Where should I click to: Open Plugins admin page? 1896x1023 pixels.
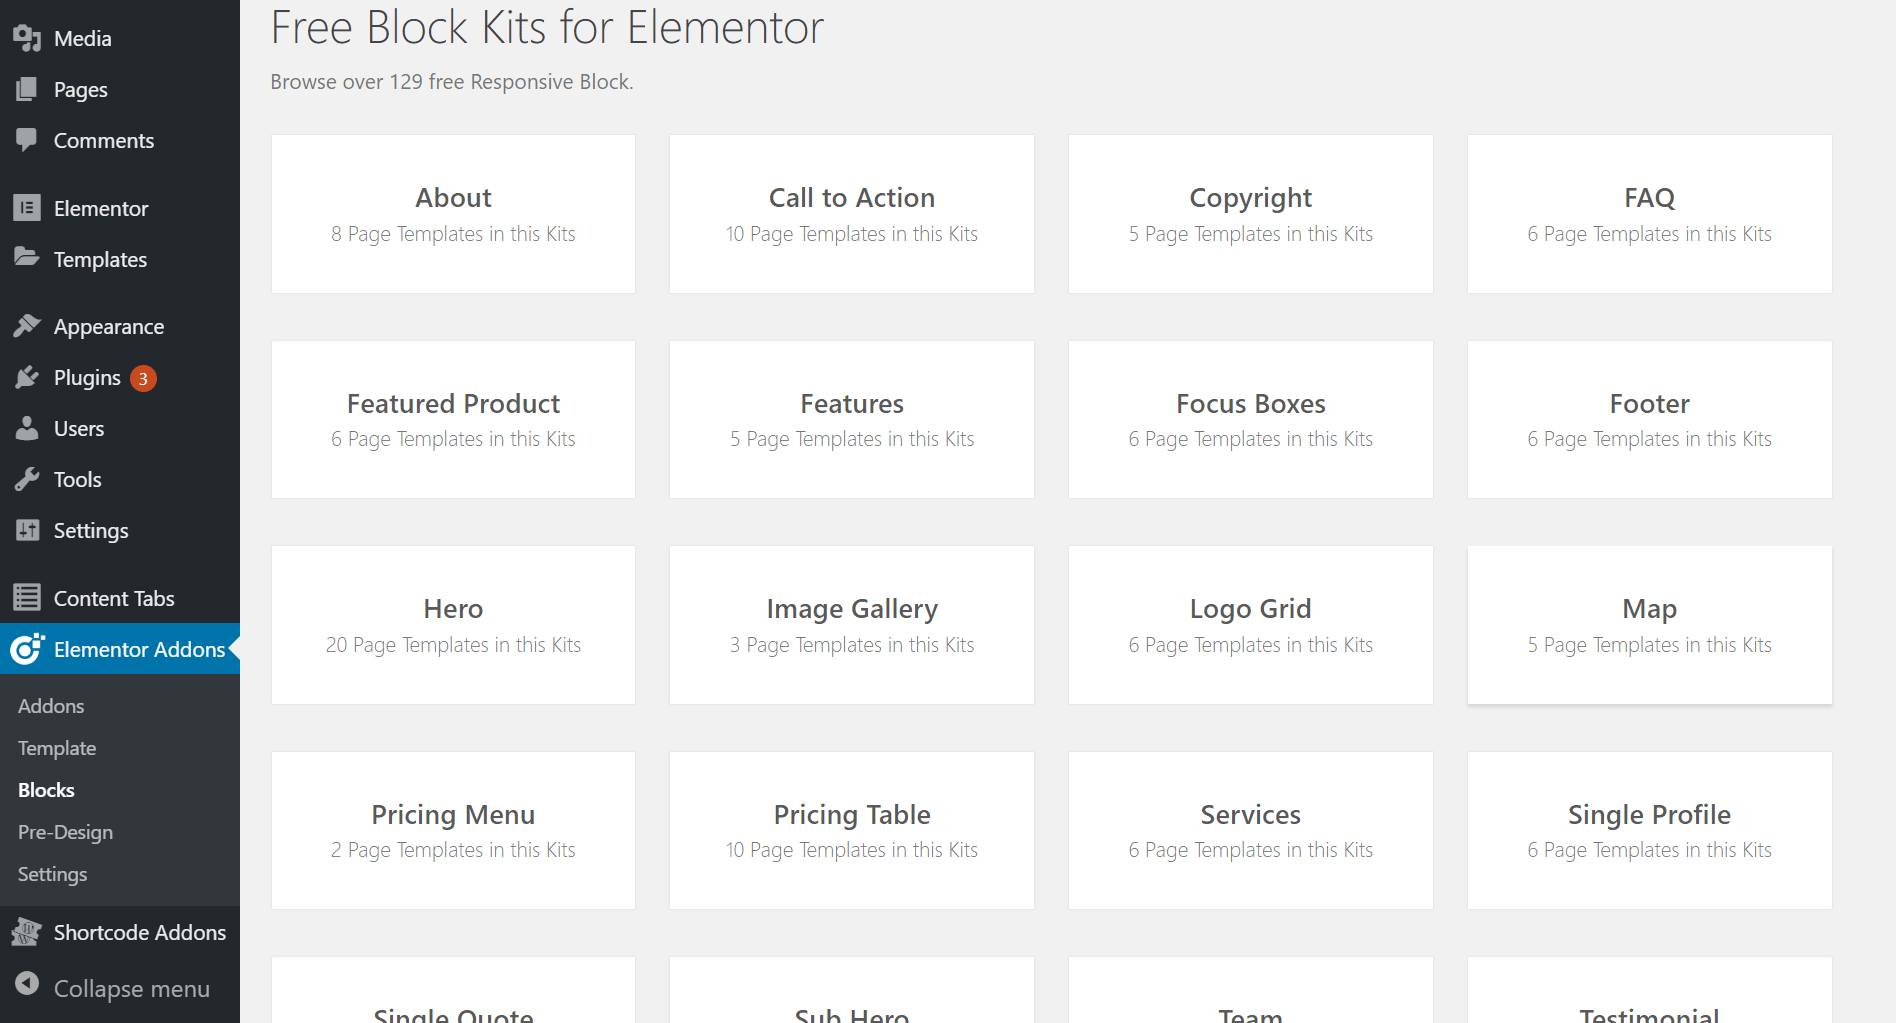click(x=120, y=377)
